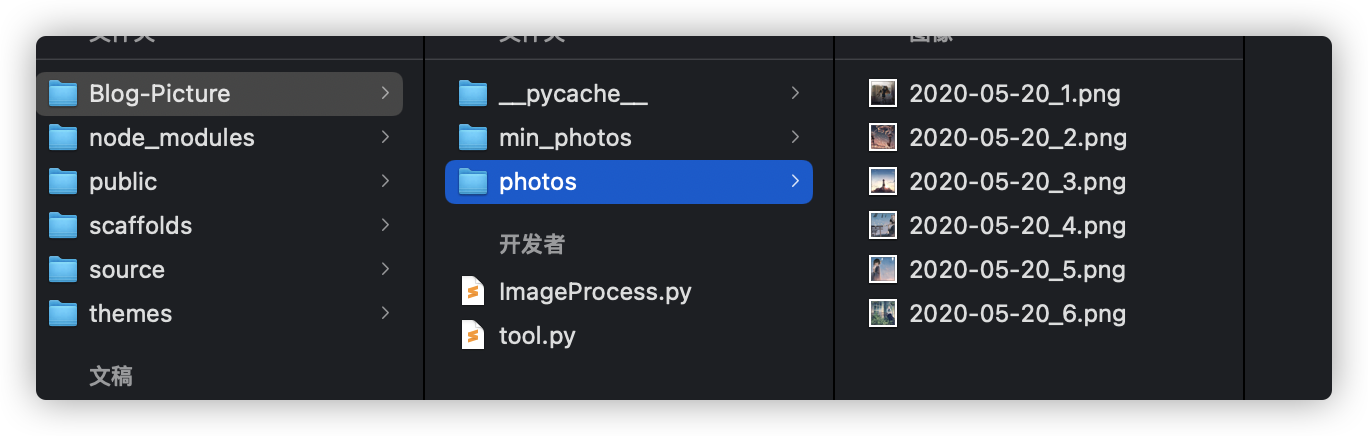Image resolution: width=1368 pixels, height=436 pixels.
Task: Select thumbnail of 2020-05-20_2.png
Action: tap(883, 138)
